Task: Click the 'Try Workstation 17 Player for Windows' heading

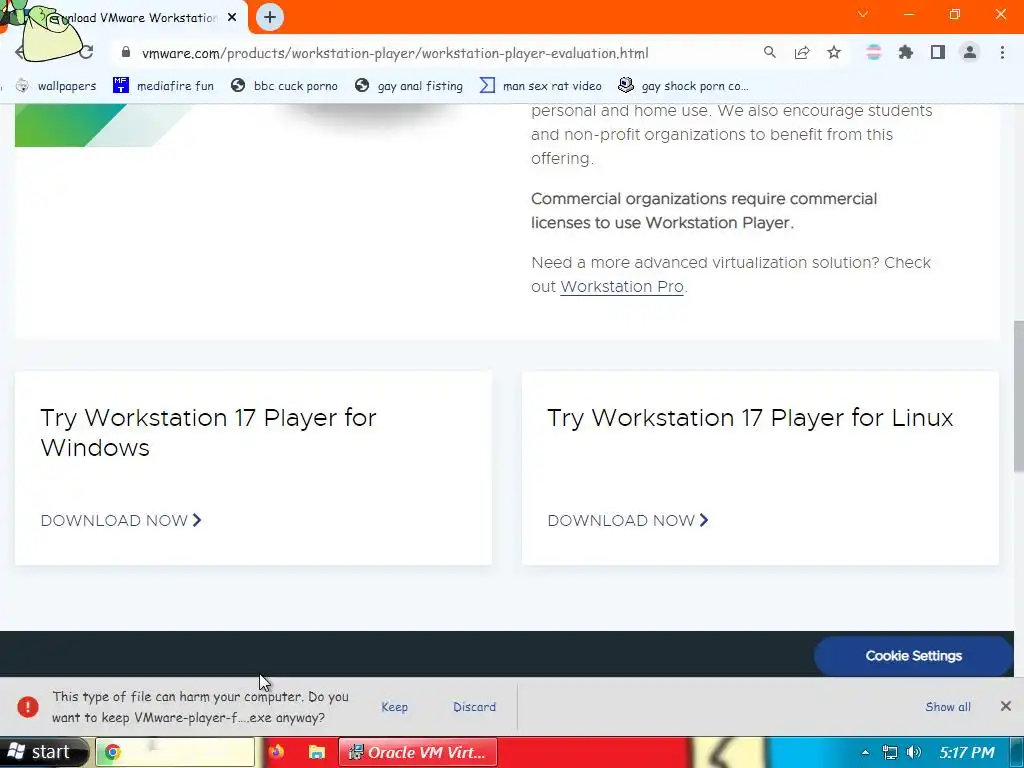Action: [x=208, y=432]
